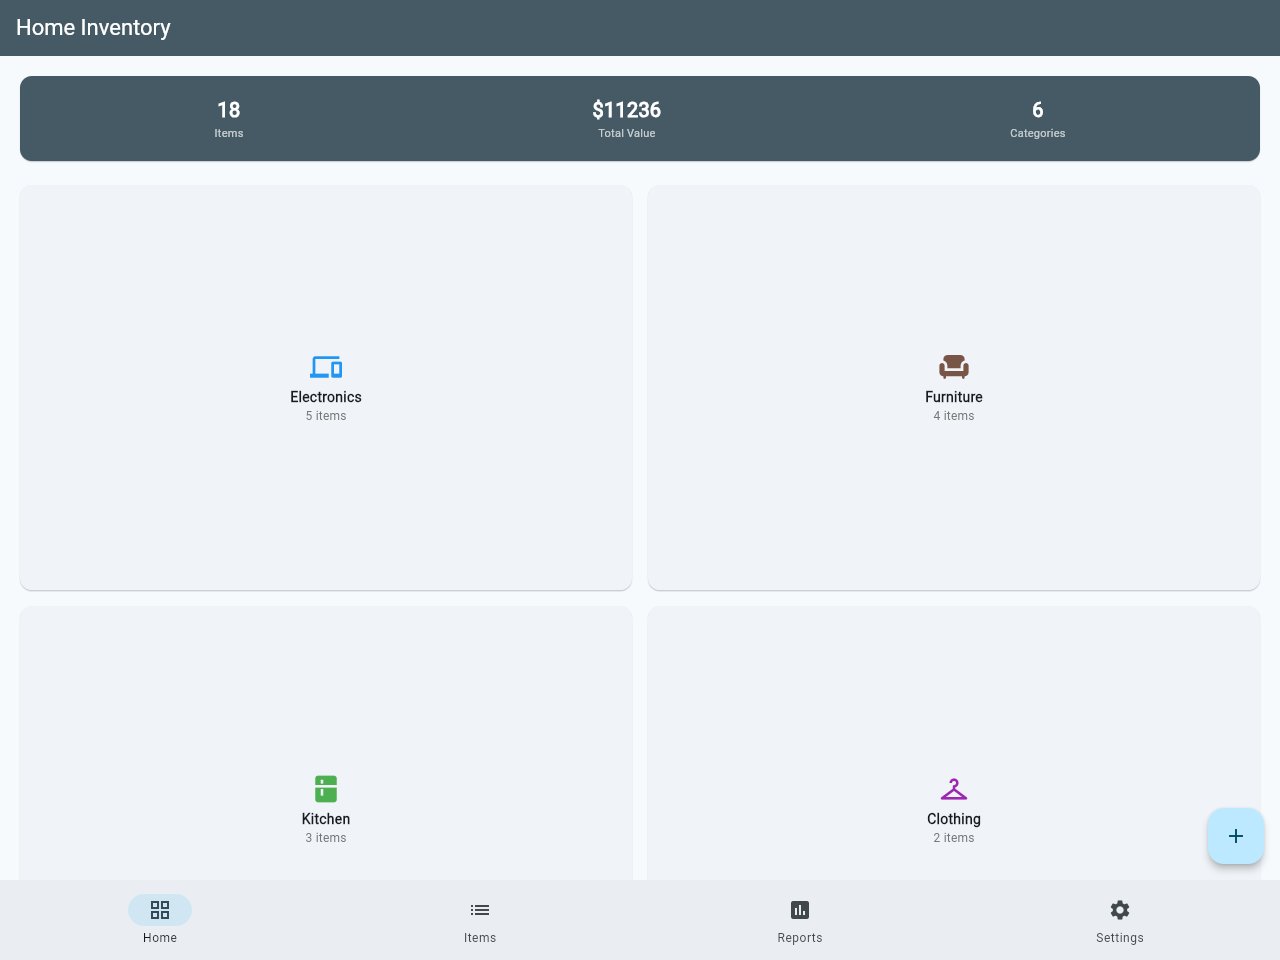The height and width of the screenshot is (960, 1280).
Task: Select the Home tab label
Action: point(160,938)
